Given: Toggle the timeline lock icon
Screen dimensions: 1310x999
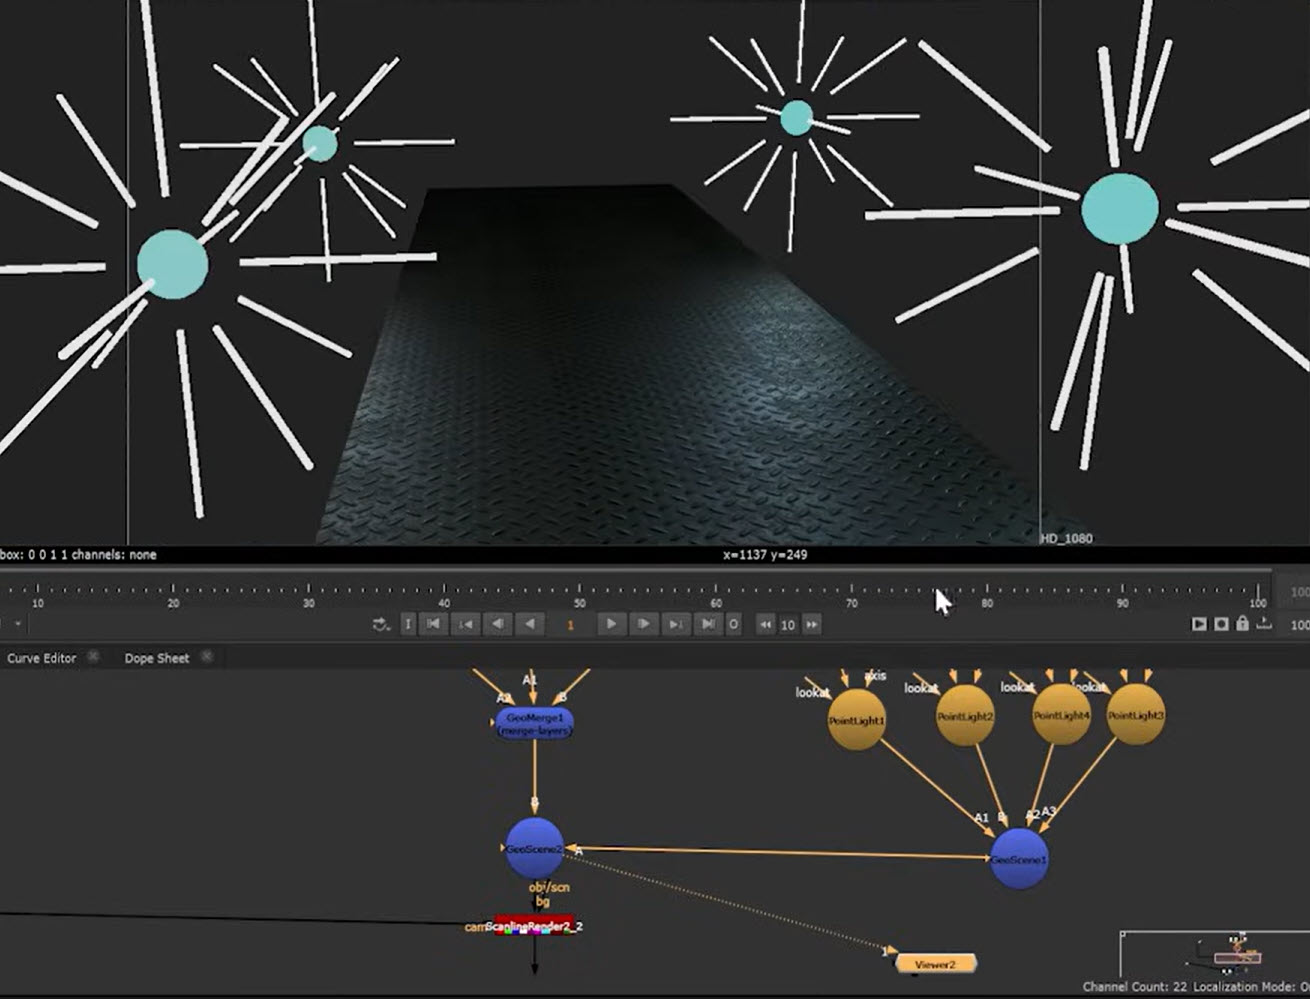Looking at the screenshot, I should coord(1242,624).
